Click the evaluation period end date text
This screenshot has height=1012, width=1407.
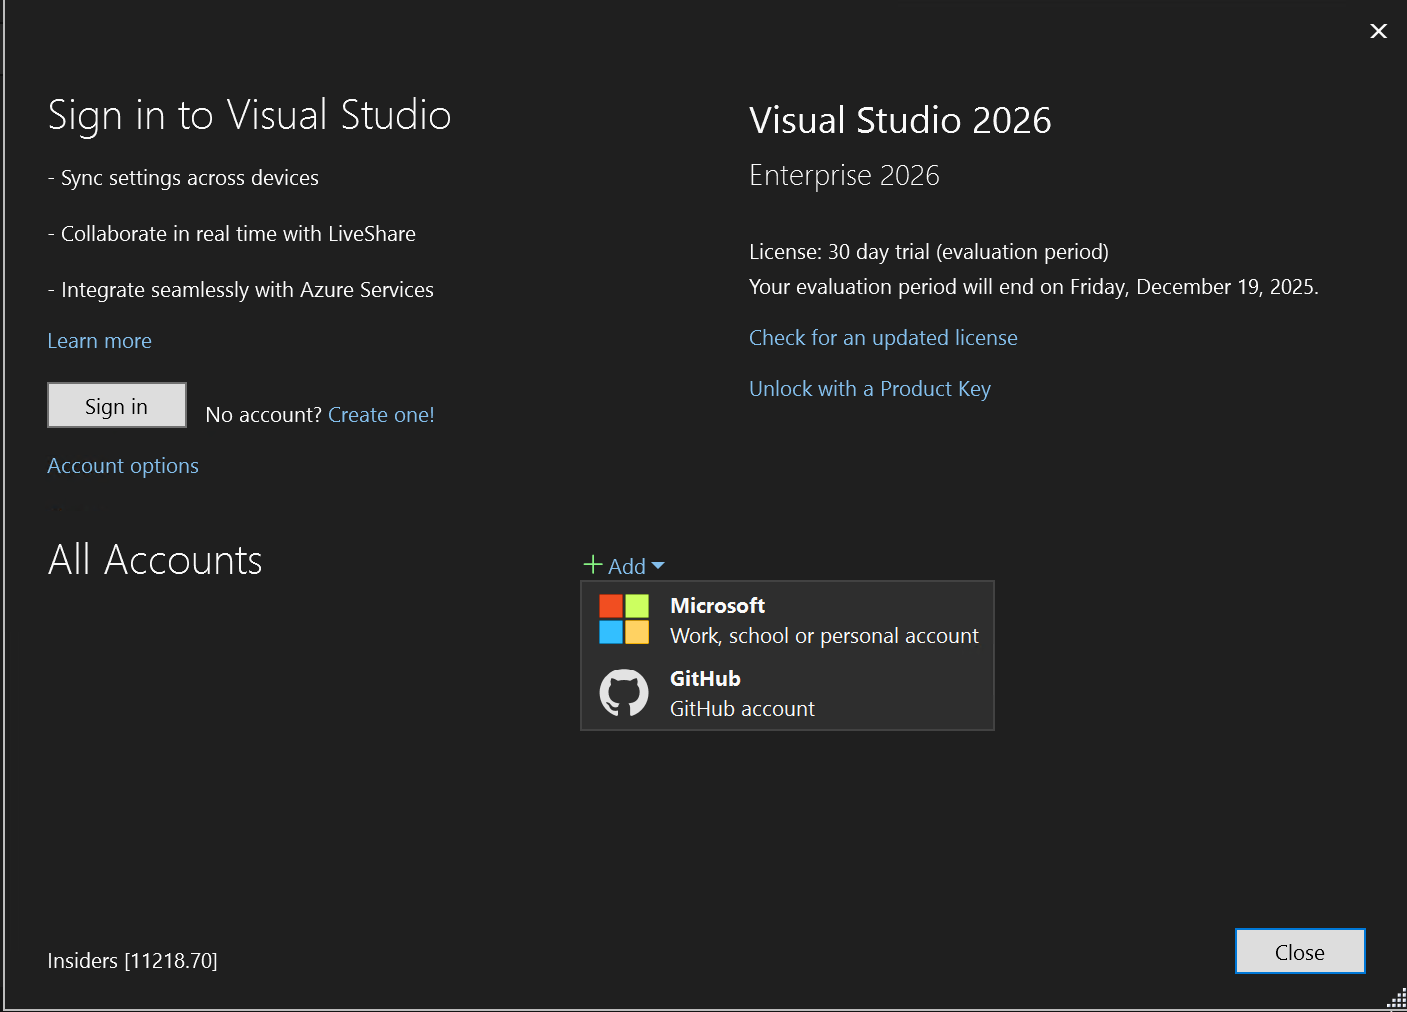click(1033, 287)
